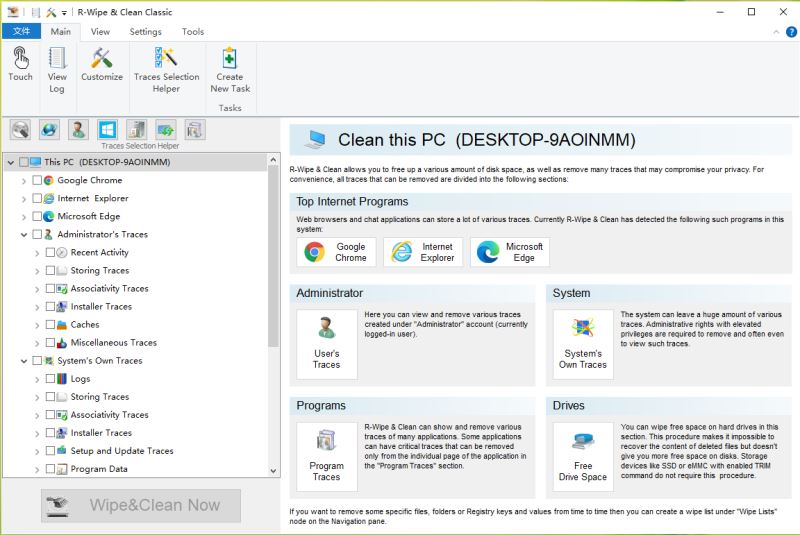The width and height of the screenshot is (800, 535).
Task: Check the Setup and Update Traces checkbox
Action: (x=50, y=451)
